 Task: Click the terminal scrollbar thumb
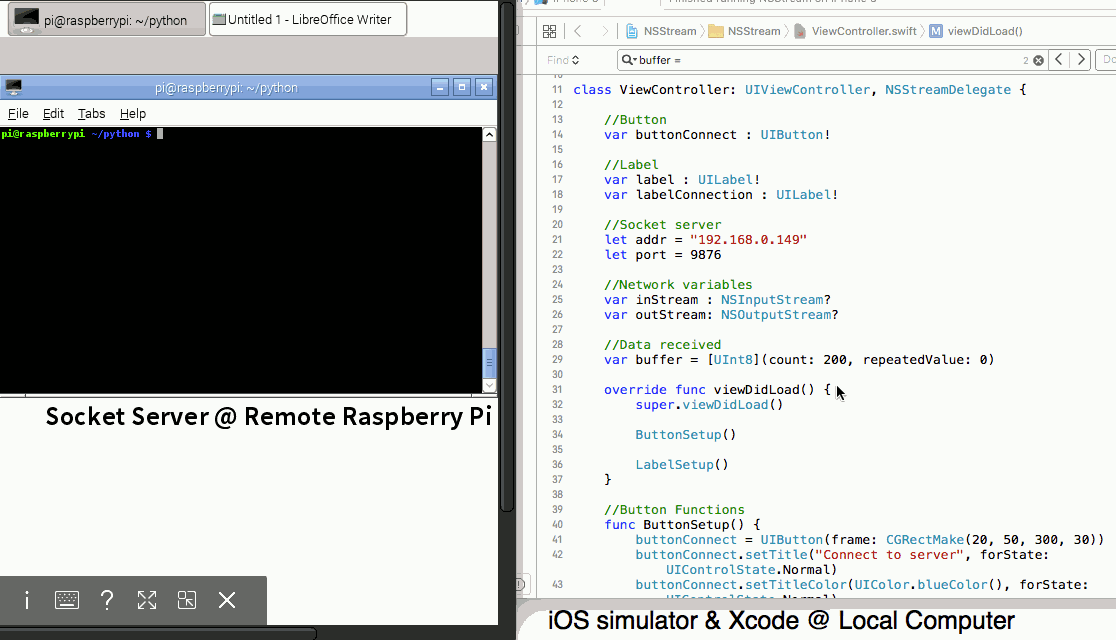pos(489,363)
